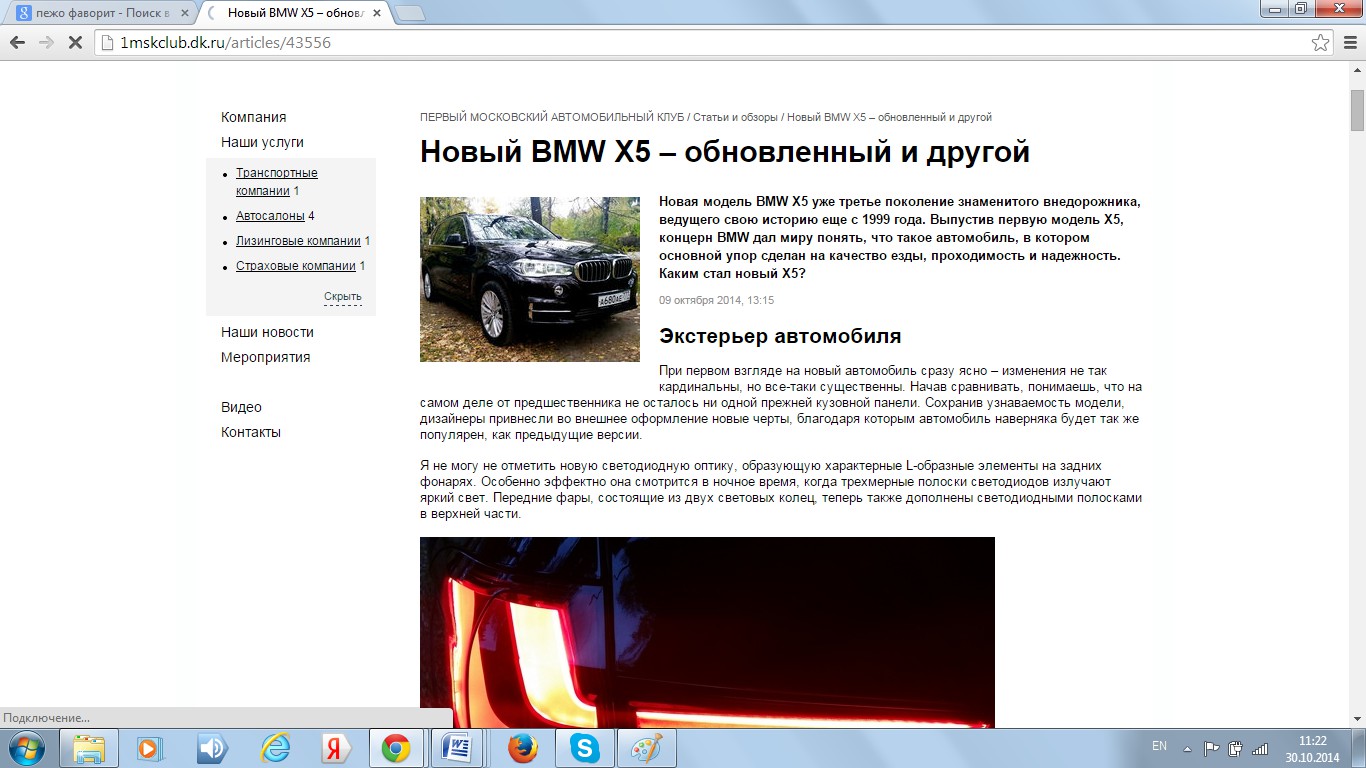Click the 'ПЕРВЫЙ МОСКОВСКИЙ АВТОМОБИЛЬНЫЙ КЛУБ' breadcrumb
This screenshot has width=1366, height=768.
click(x=552, y=117)
